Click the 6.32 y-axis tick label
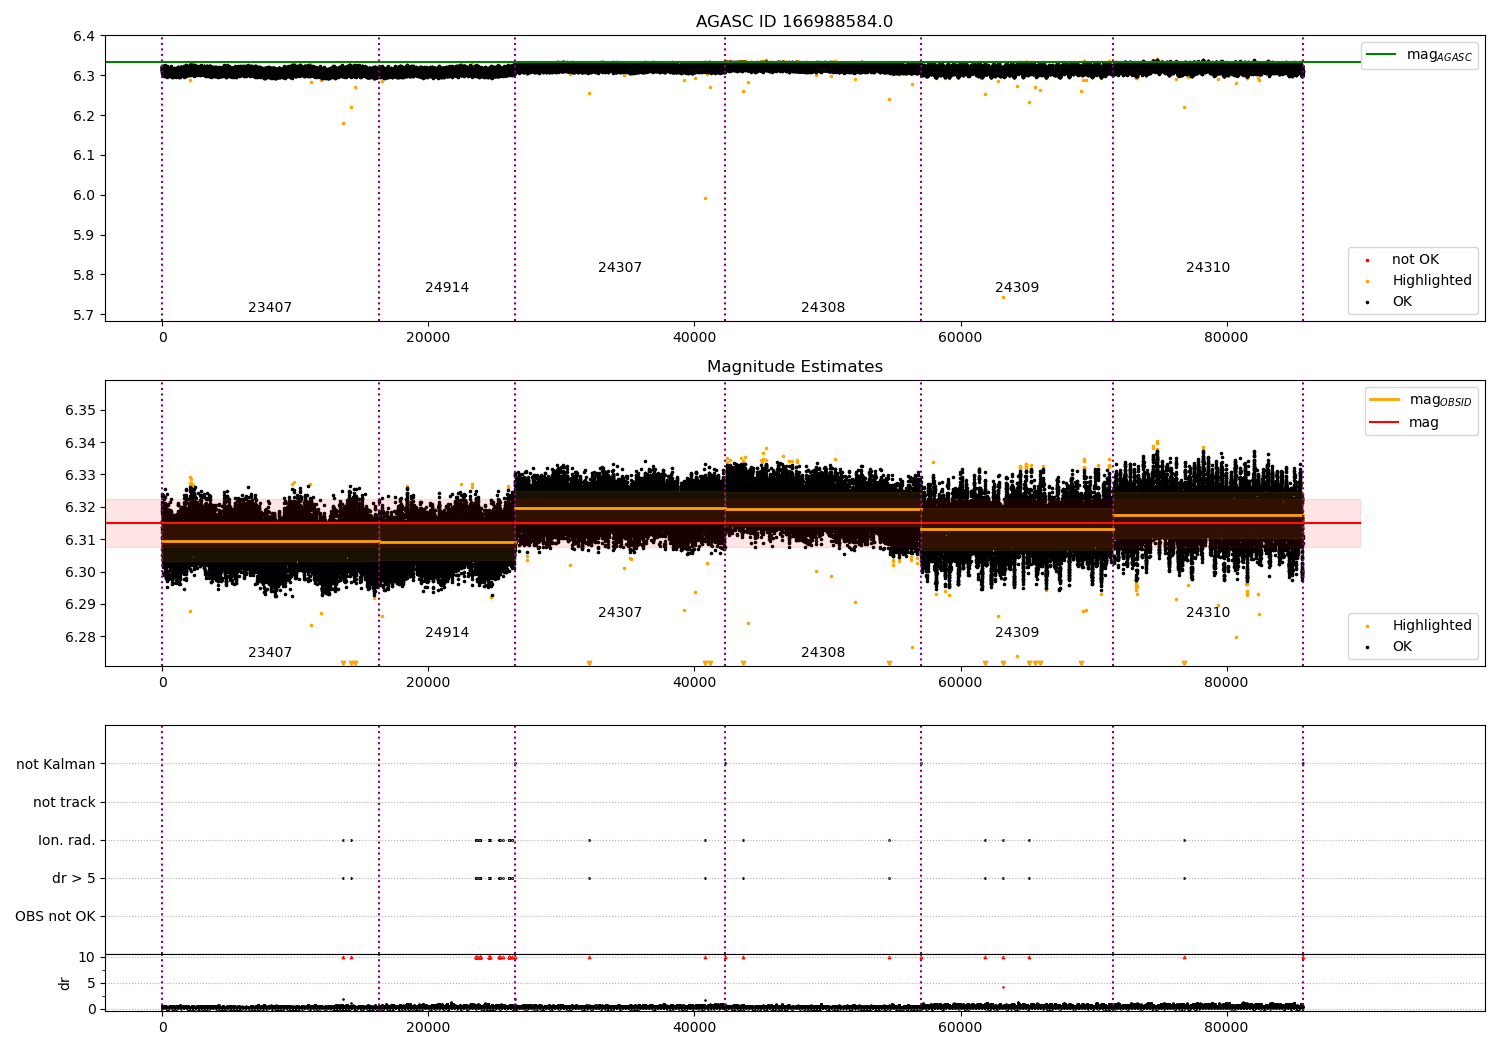The image size is (1500, 1050). tap(80, 508)
